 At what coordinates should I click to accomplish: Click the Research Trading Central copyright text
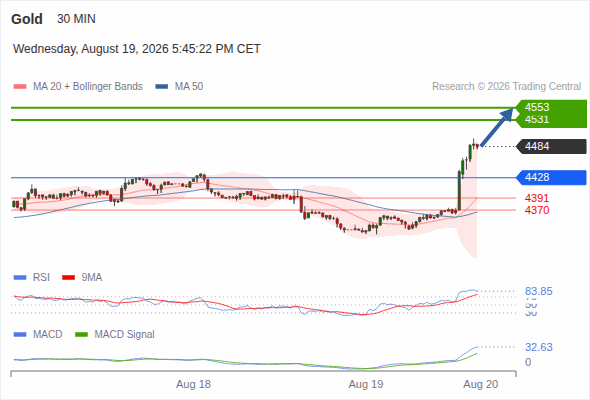tap(506, 87)
